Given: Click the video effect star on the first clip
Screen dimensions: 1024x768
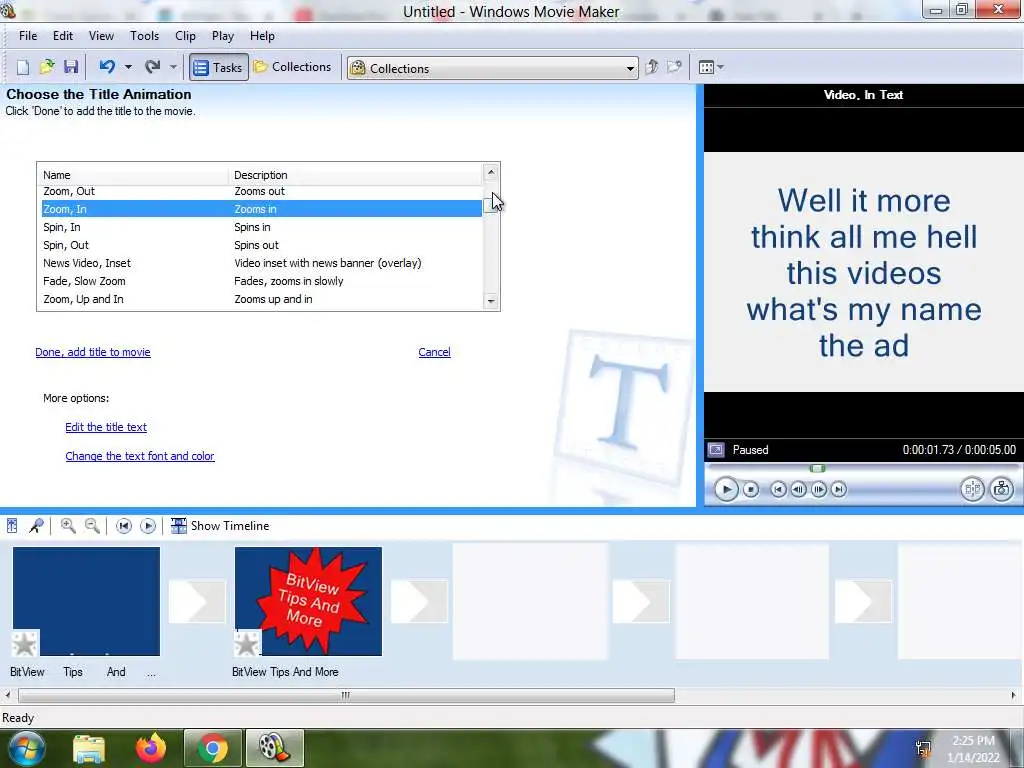Looking at the screenshot, I should click(25, 644).
